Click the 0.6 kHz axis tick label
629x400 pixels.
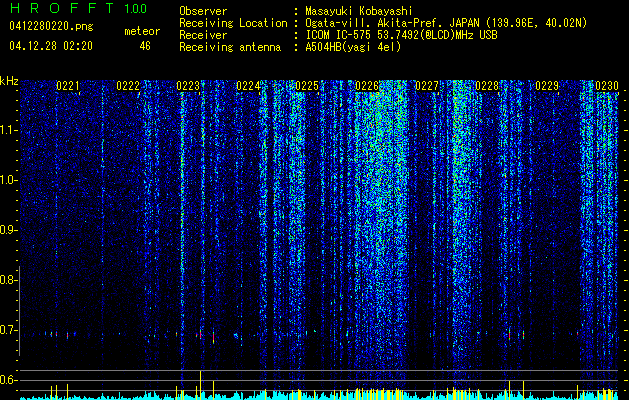tap(8, 380)
